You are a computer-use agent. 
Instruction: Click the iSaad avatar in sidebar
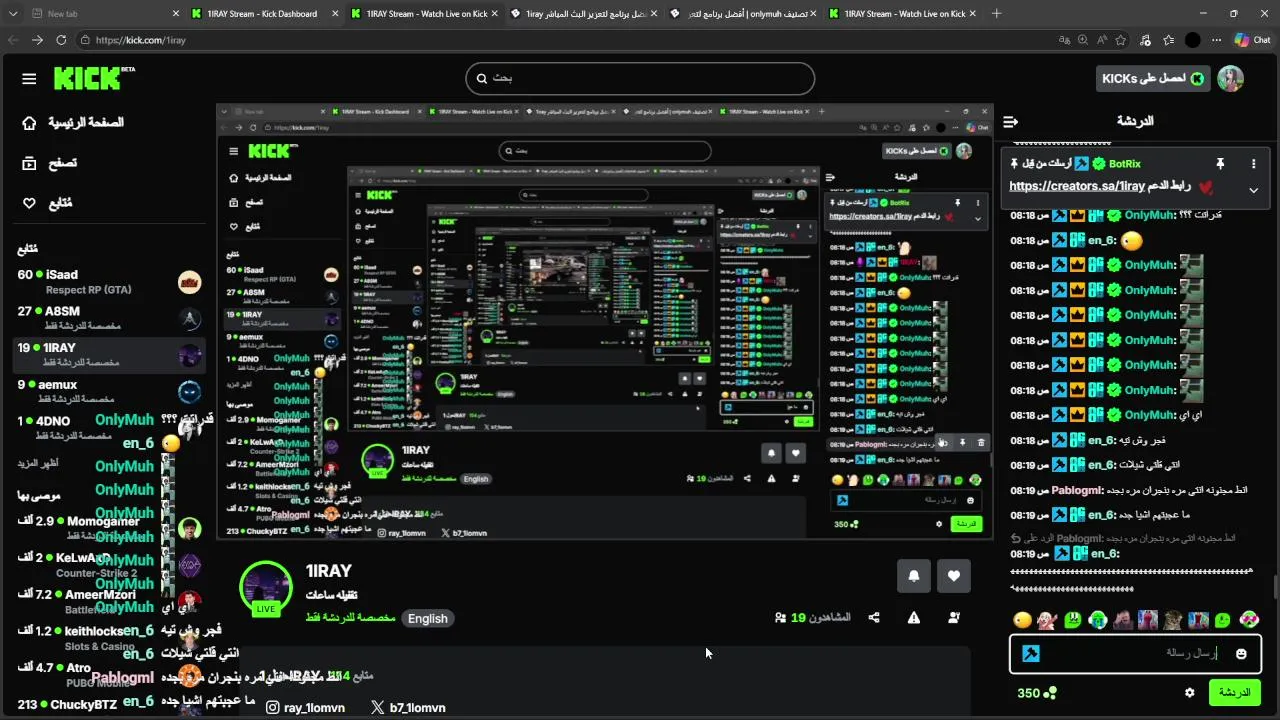(190, 282)
